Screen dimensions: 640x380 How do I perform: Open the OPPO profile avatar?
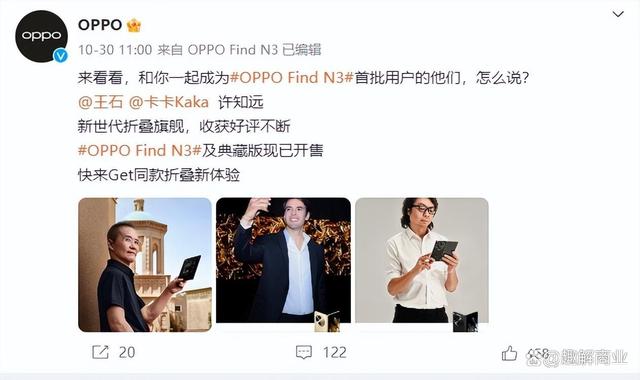41,36
